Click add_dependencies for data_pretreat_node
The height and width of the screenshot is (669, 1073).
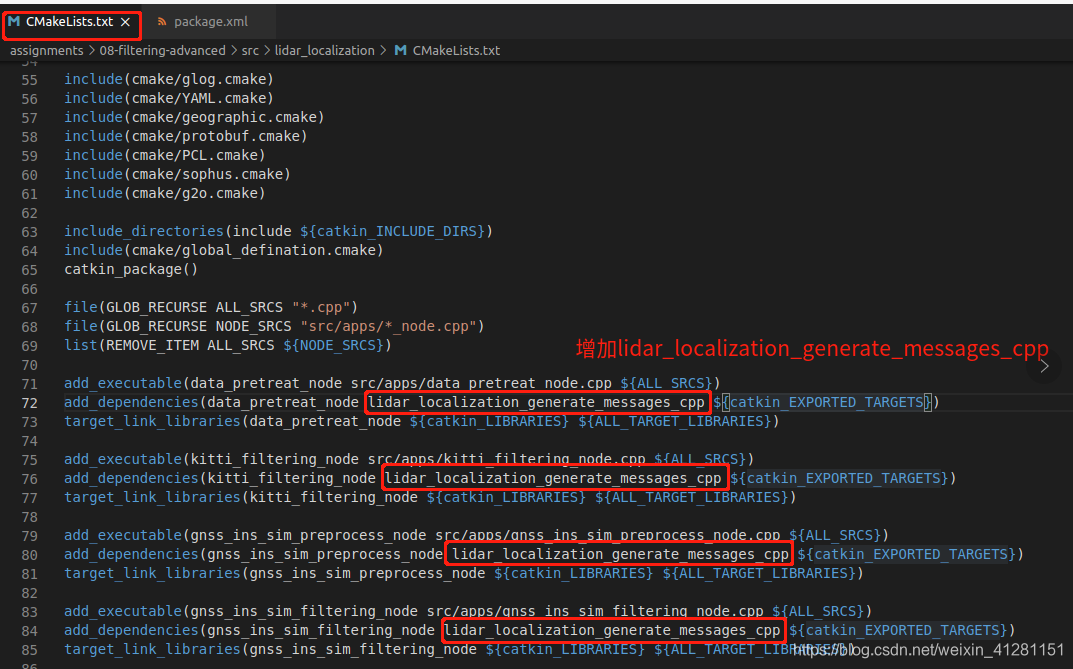(502, 402)
